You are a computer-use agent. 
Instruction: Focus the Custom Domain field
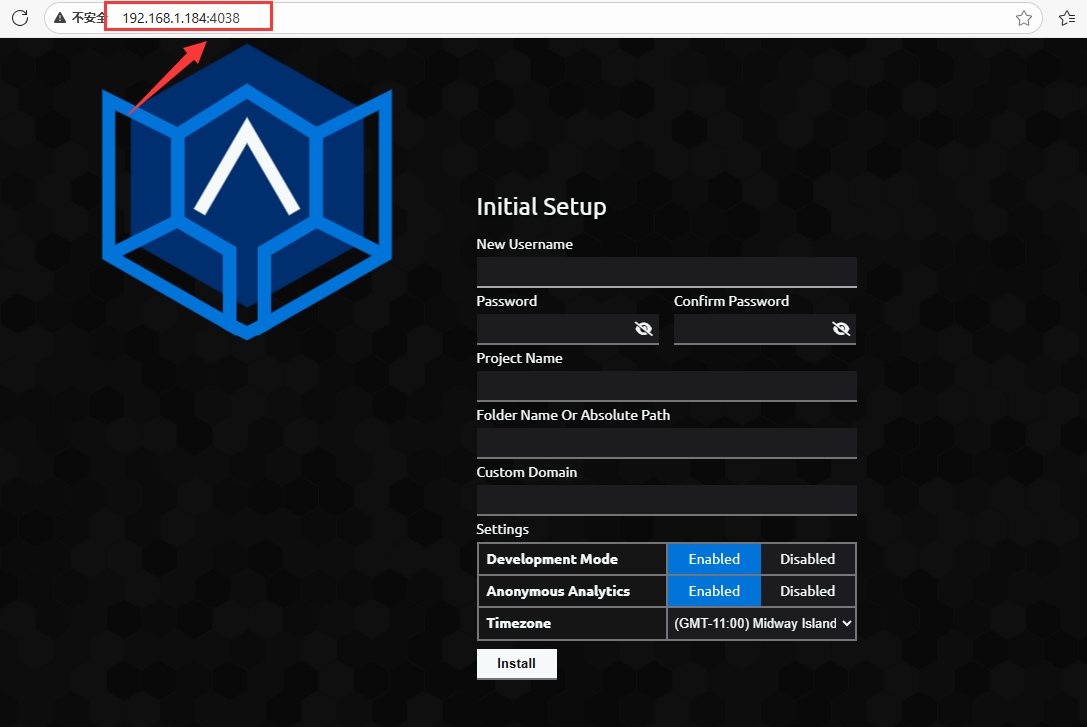(x=666, y=500)
